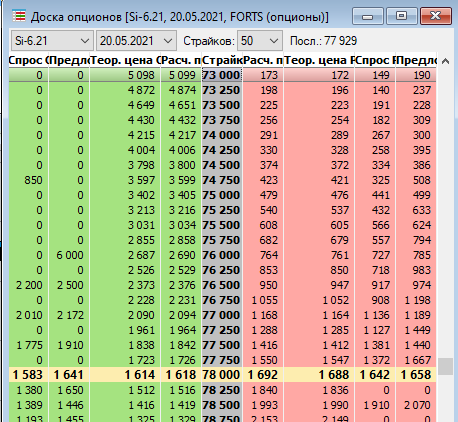458x422 pixels.
Task: Open the 20.05.2021 expiry date dropdown
Action: click(136, 41)
